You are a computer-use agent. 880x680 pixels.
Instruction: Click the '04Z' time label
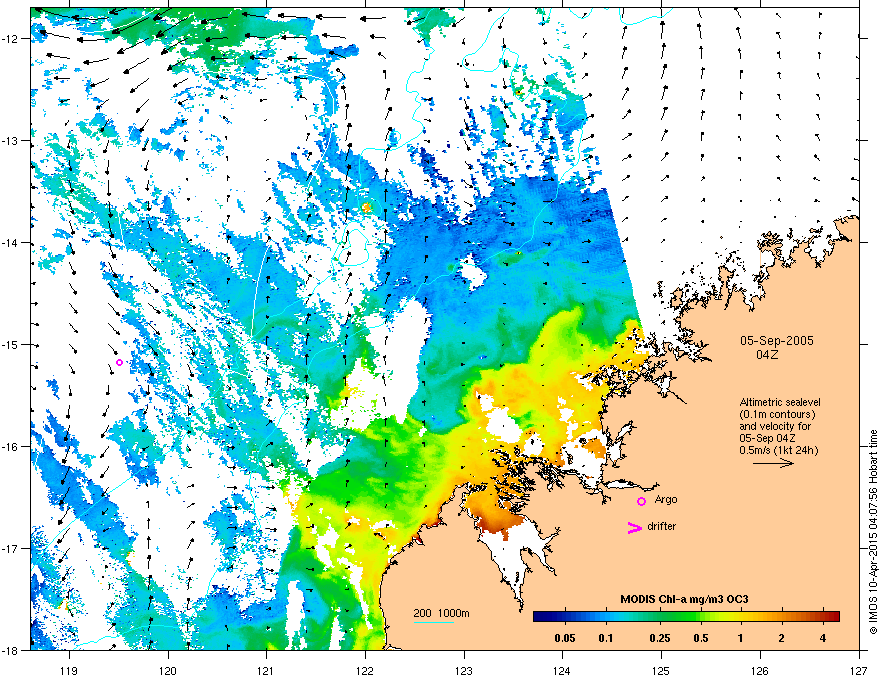click(x=767, y=355)
